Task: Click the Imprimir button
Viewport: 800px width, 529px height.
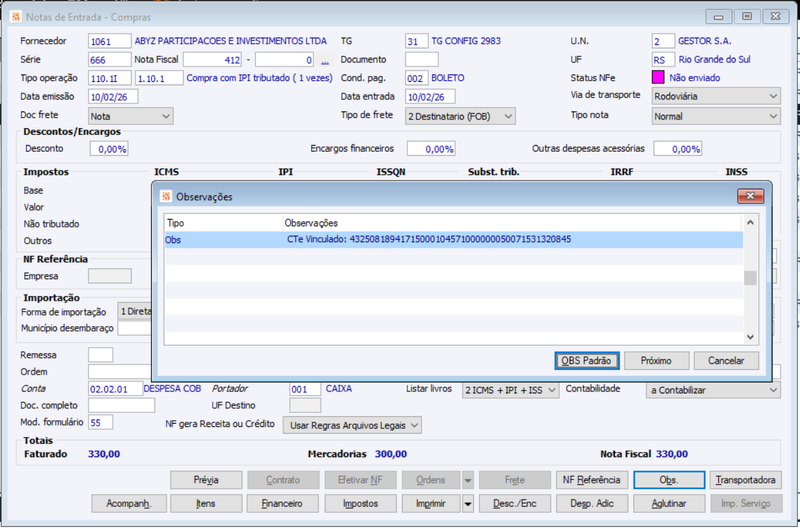Action: pyautogui.click(x=431, y=504)
